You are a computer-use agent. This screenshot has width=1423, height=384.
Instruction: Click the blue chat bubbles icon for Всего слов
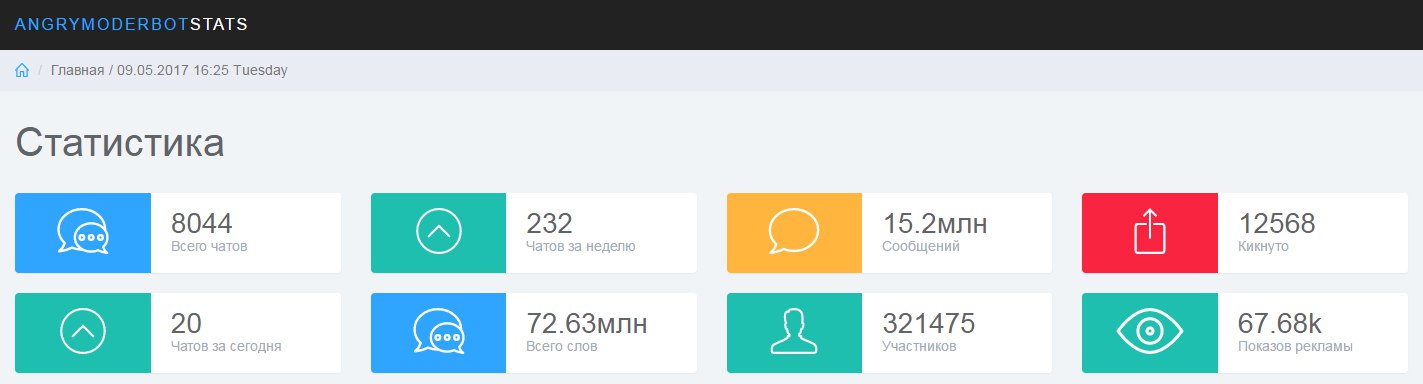coord(439,332)
